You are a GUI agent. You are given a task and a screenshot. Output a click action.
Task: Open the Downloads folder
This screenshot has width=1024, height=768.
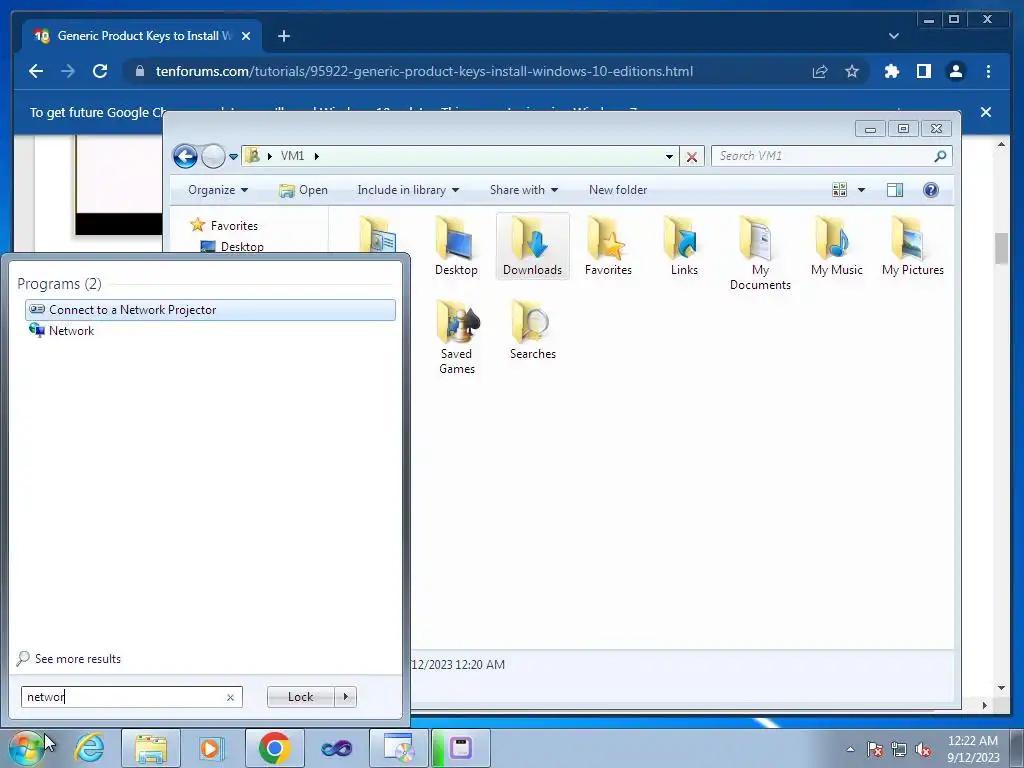532,246
